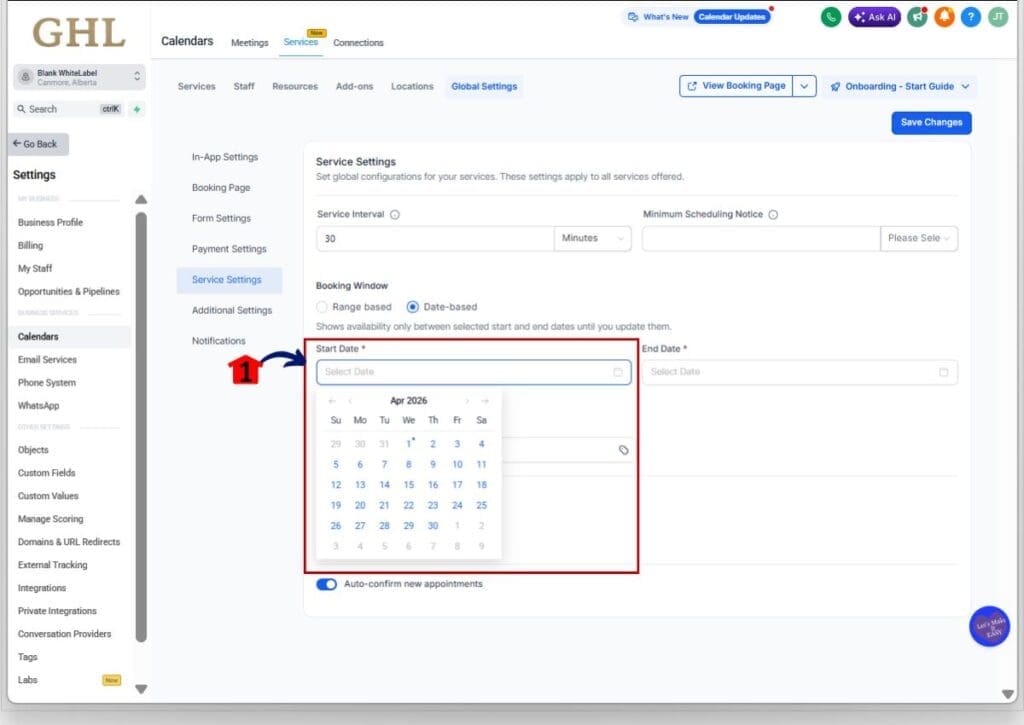Image resolution: width=1024 pixels, height=725 pixels.
Task: Open the notifications bell icon
Action: pyautogui.click(x=944, y=17)
